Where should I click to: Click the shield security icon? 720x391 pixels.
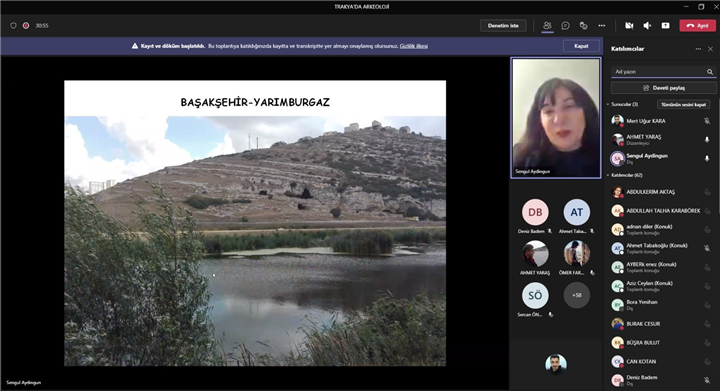(13, 26)
